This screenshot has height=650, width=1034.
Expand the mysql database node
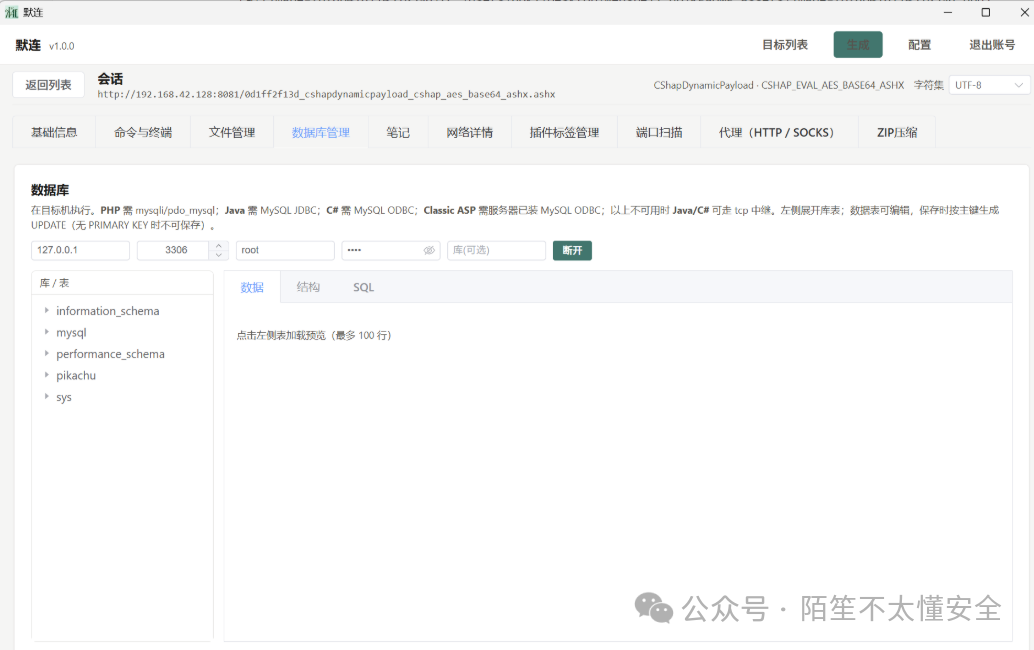[x=46, y=332]
